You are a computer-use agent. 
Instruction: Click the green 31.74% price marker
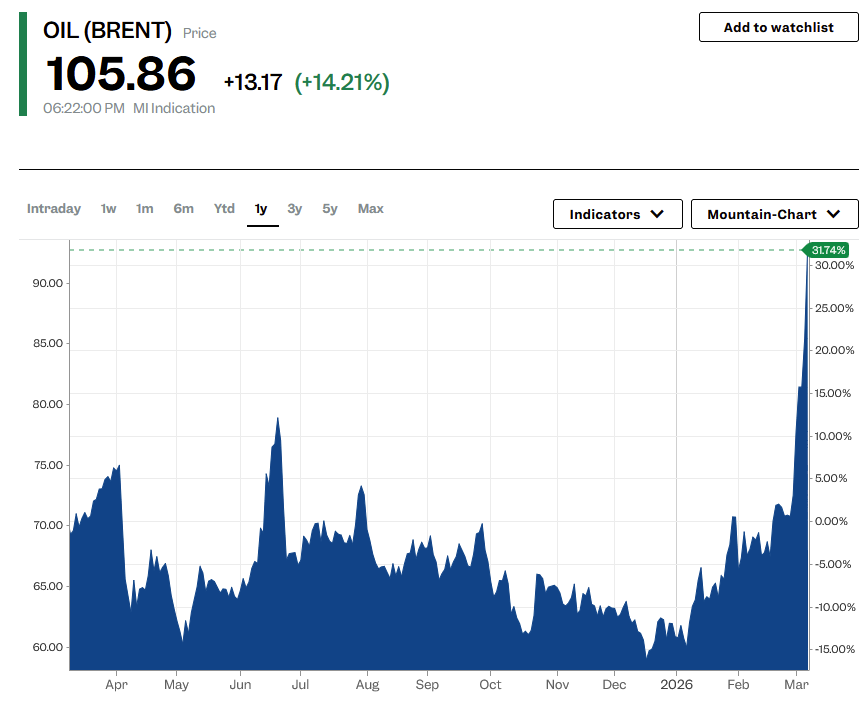click(x=829, y=250)
